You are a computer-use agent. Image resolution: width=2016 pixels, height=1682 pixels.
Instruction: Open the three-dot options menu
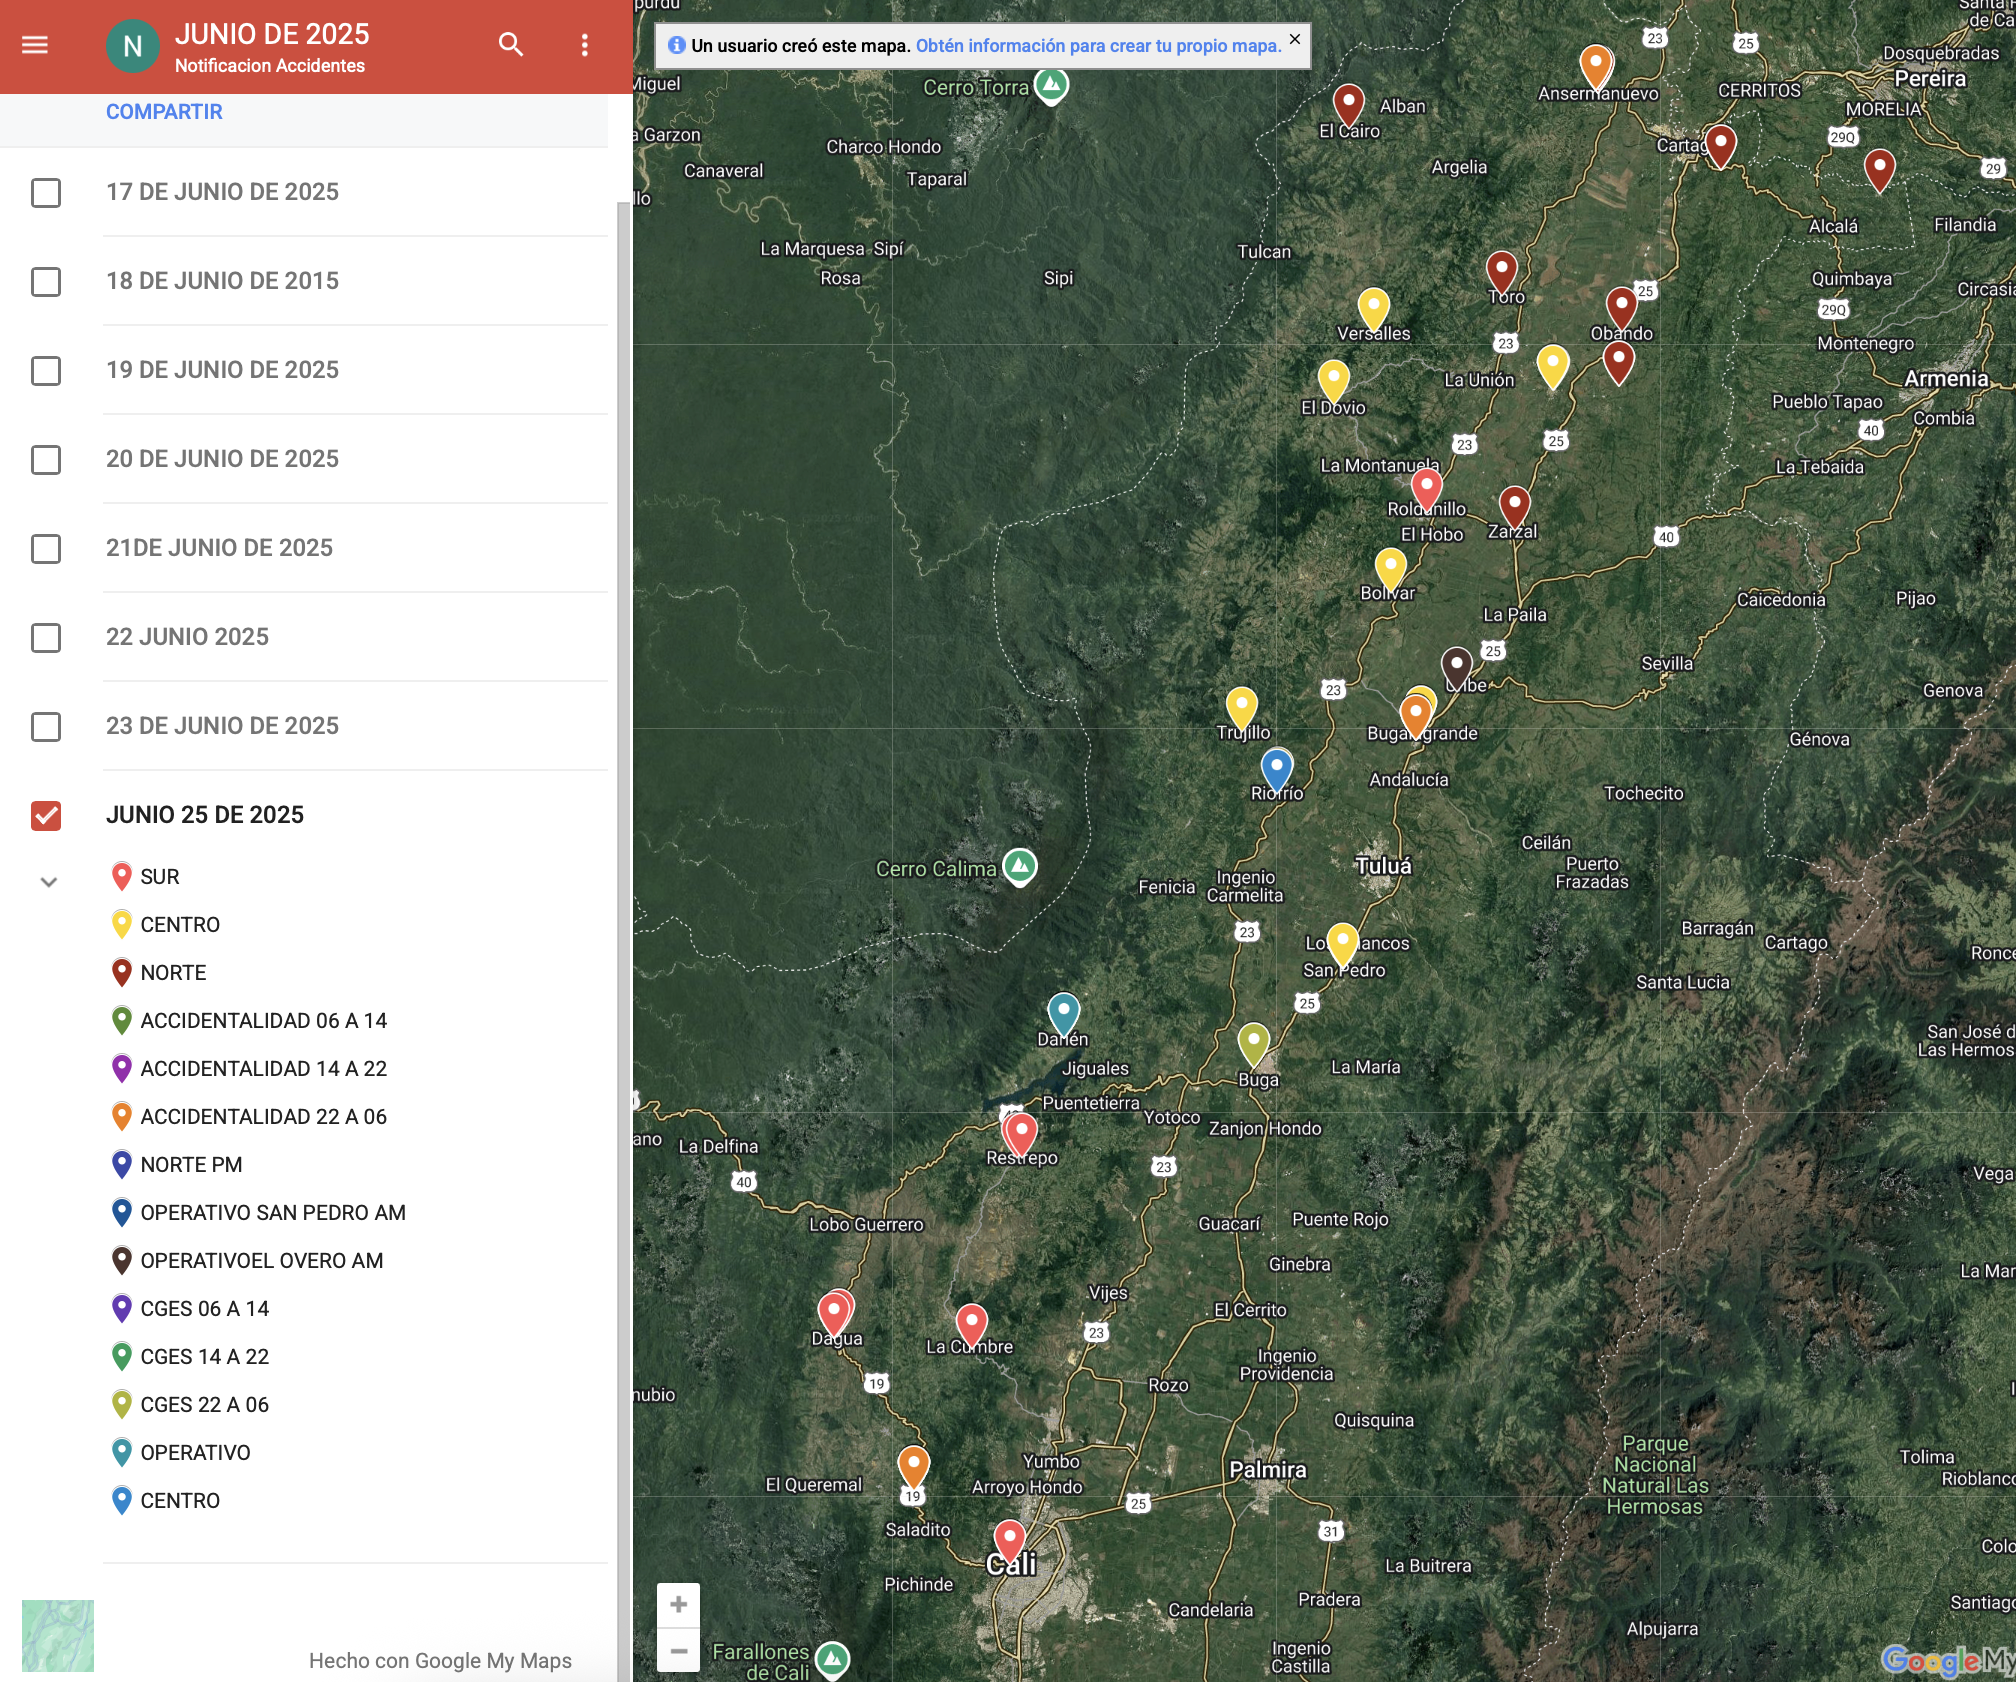(x=585, y=45)
